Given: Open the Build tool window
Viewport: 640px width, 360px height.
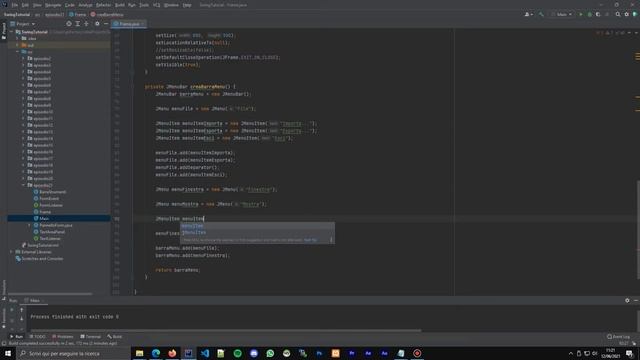Looking at the screenshot, I should pos(115,337).
